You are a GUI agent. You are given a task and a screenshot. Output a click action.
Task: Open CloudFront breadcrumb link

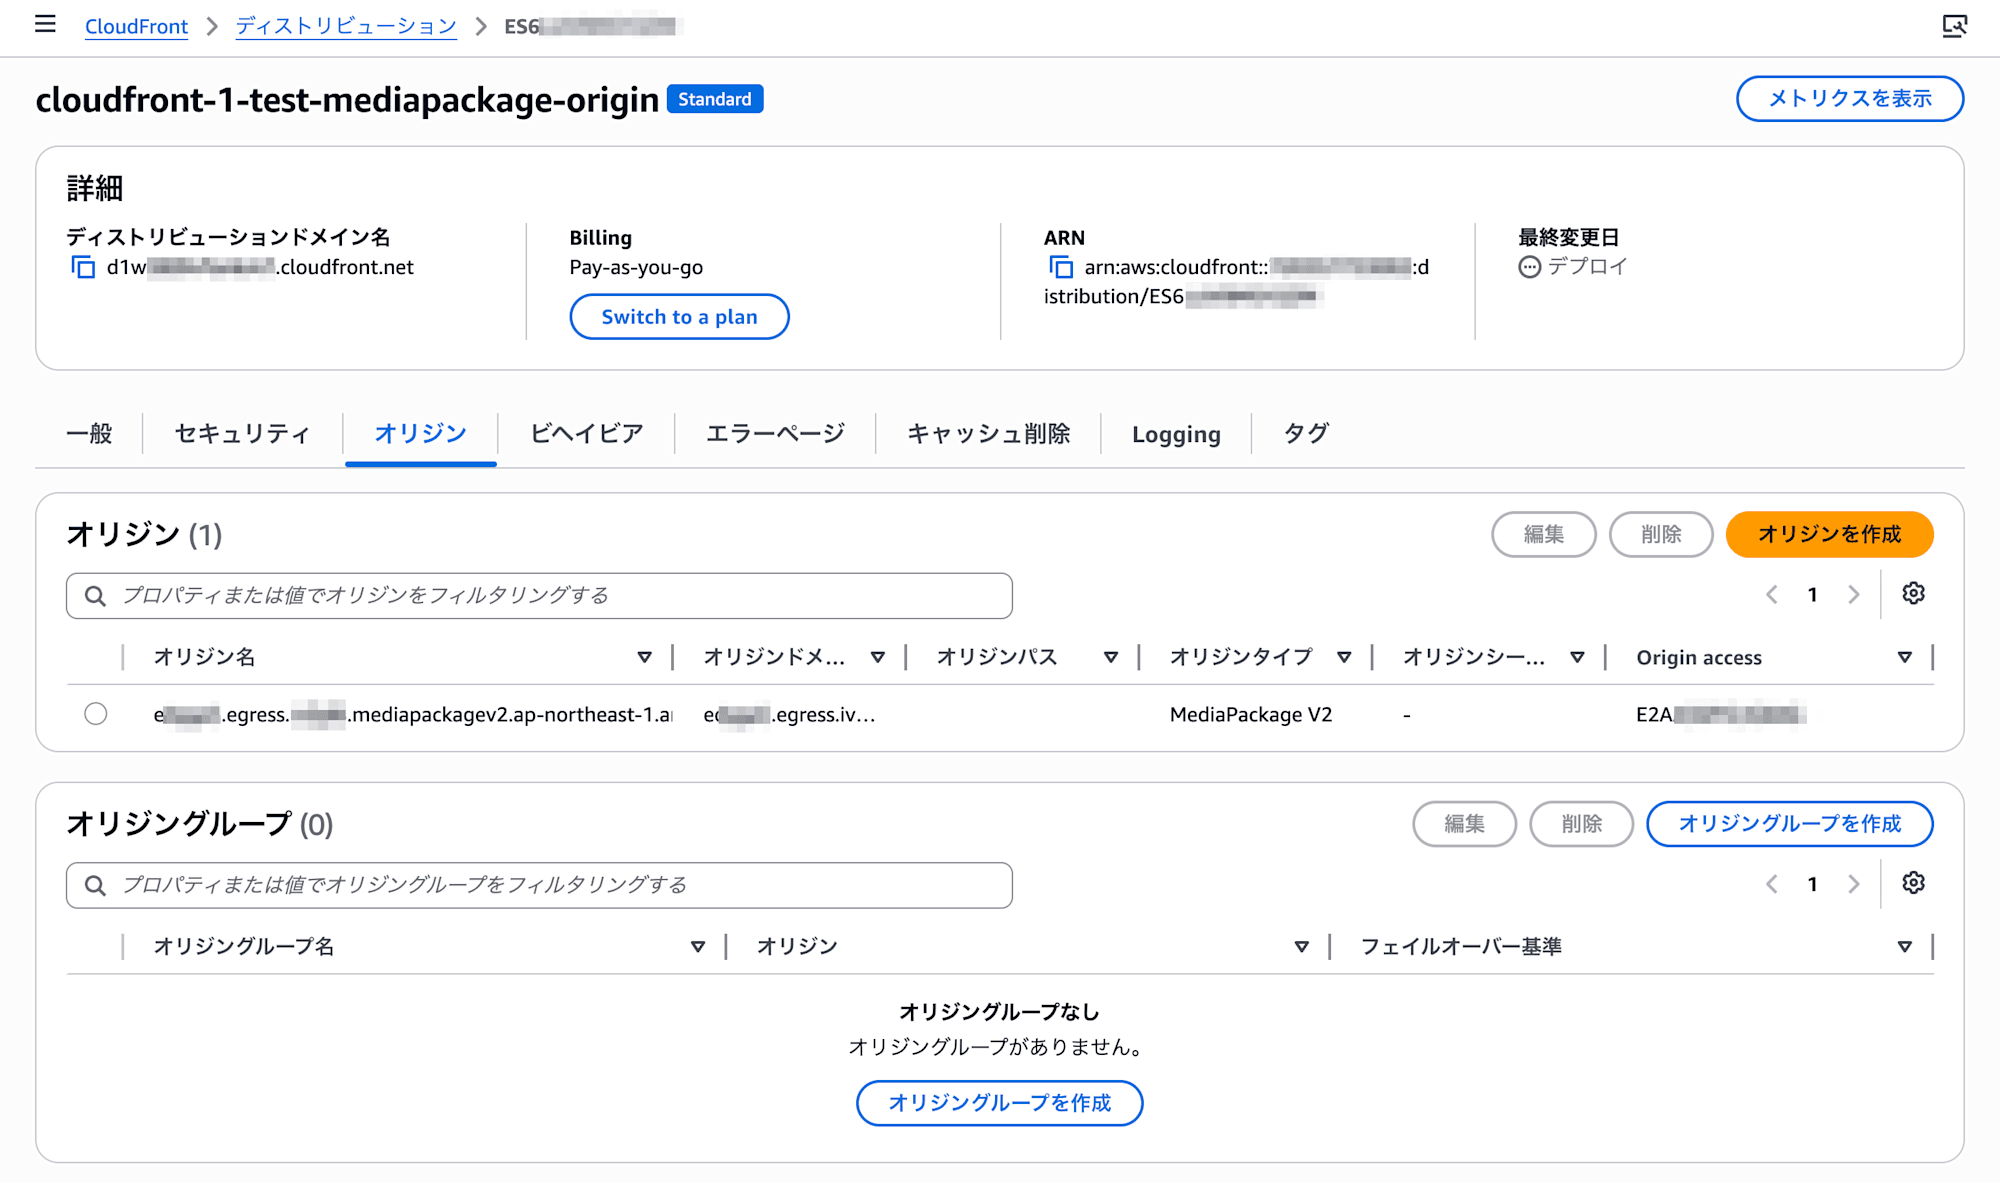[x=136, y=26]
